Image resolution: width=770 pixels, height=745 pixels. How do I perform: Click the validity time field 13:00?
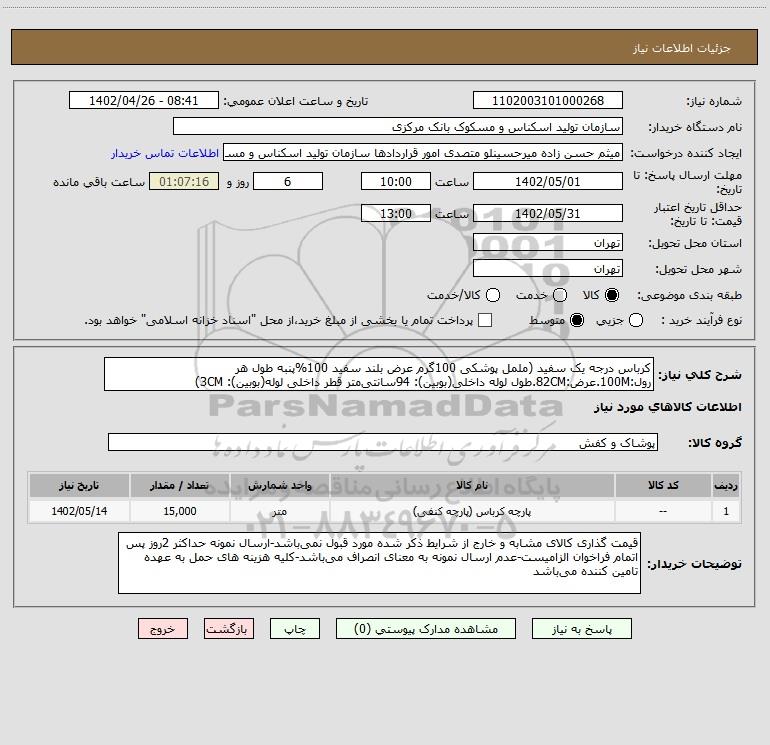(396, 214)
